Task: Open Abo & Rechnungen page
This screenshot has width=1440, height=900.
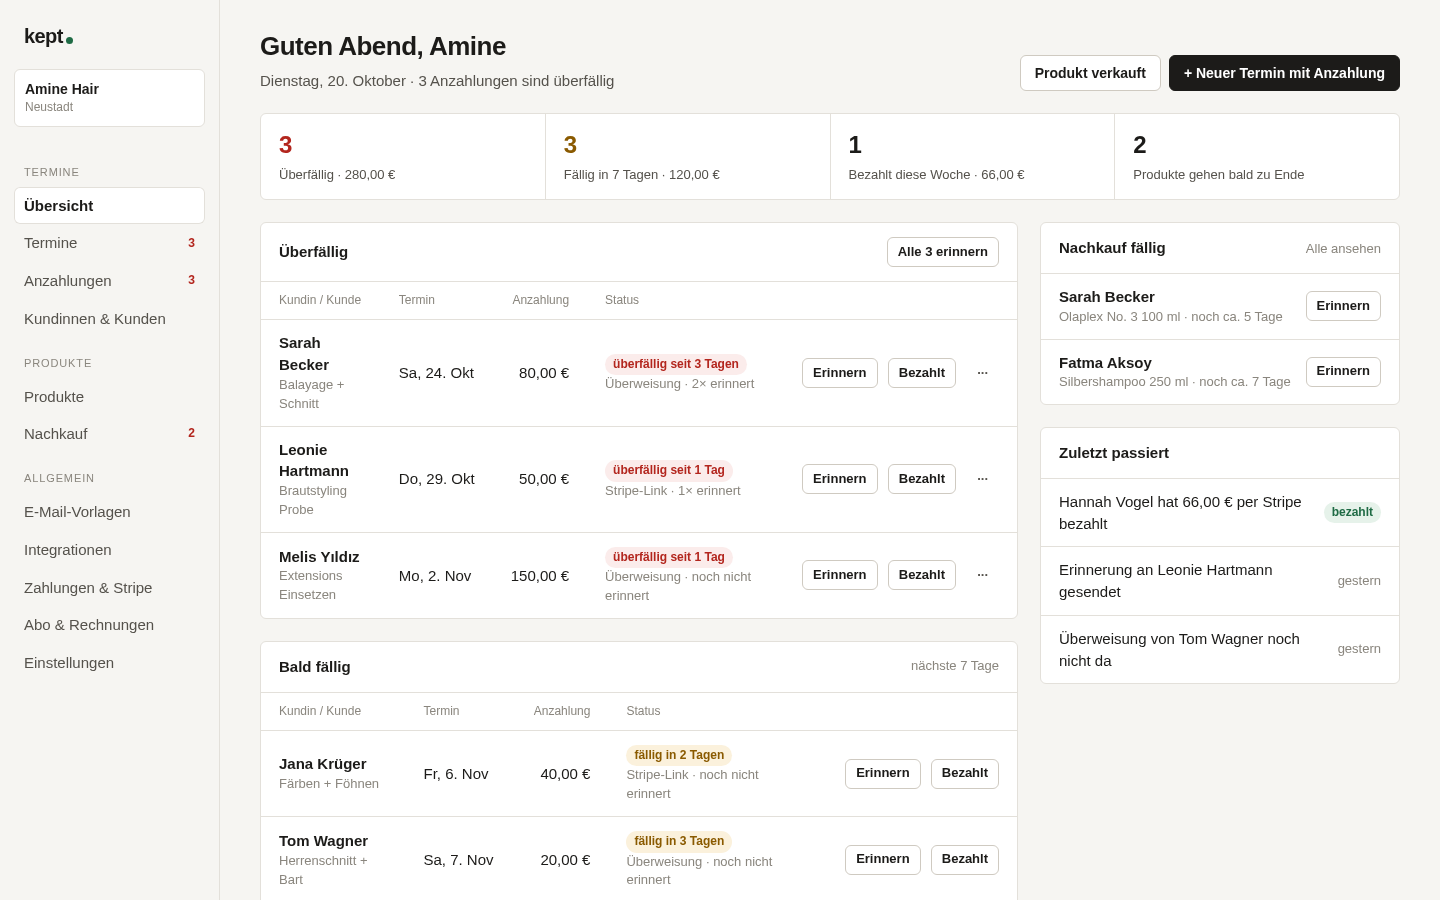Action: coord(109,625)
